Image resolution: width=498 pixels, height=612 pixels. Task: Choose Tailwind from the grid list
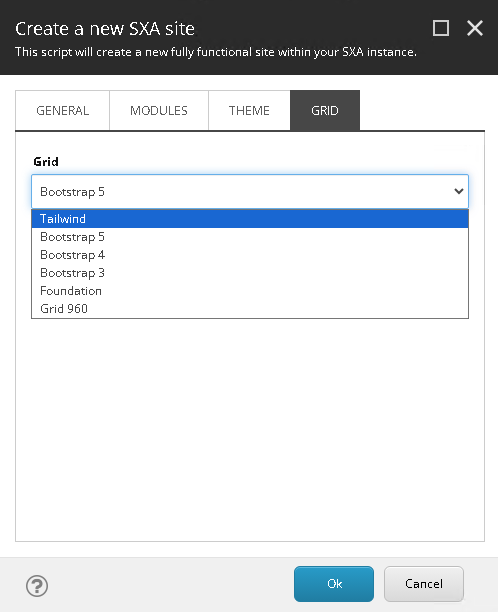coord(250,219)
